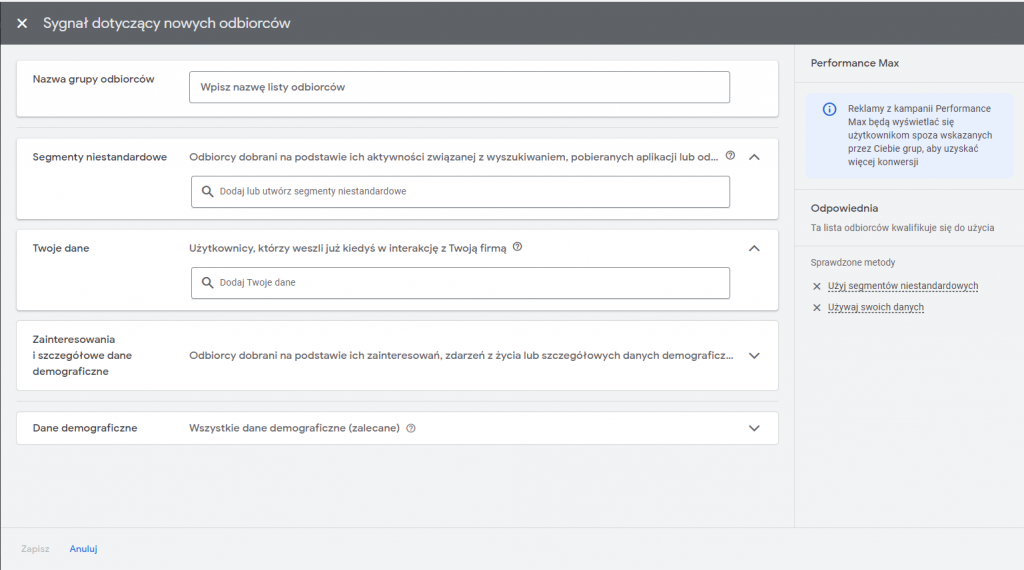Click help icon beside Segmenty niestandardowe description
This screenshot has height=570, width=1024.
tap(730, 156)
